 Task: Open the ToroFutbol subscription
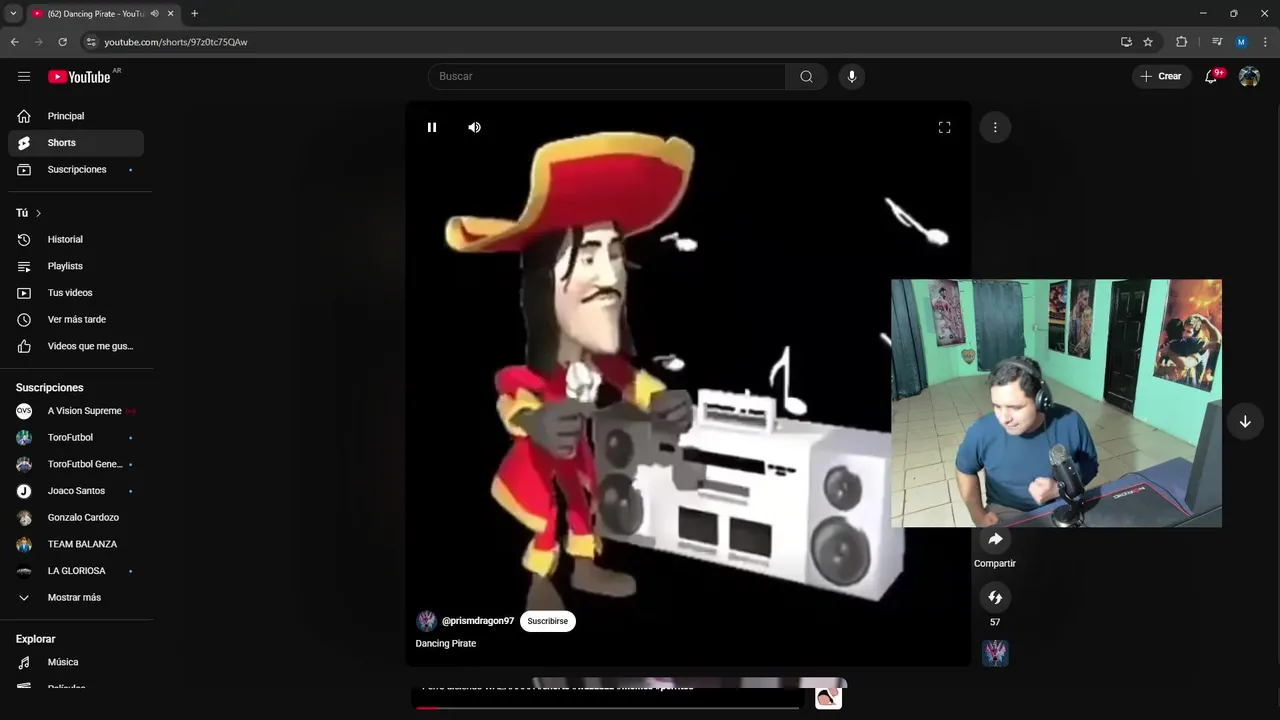[x=76, y=438]
